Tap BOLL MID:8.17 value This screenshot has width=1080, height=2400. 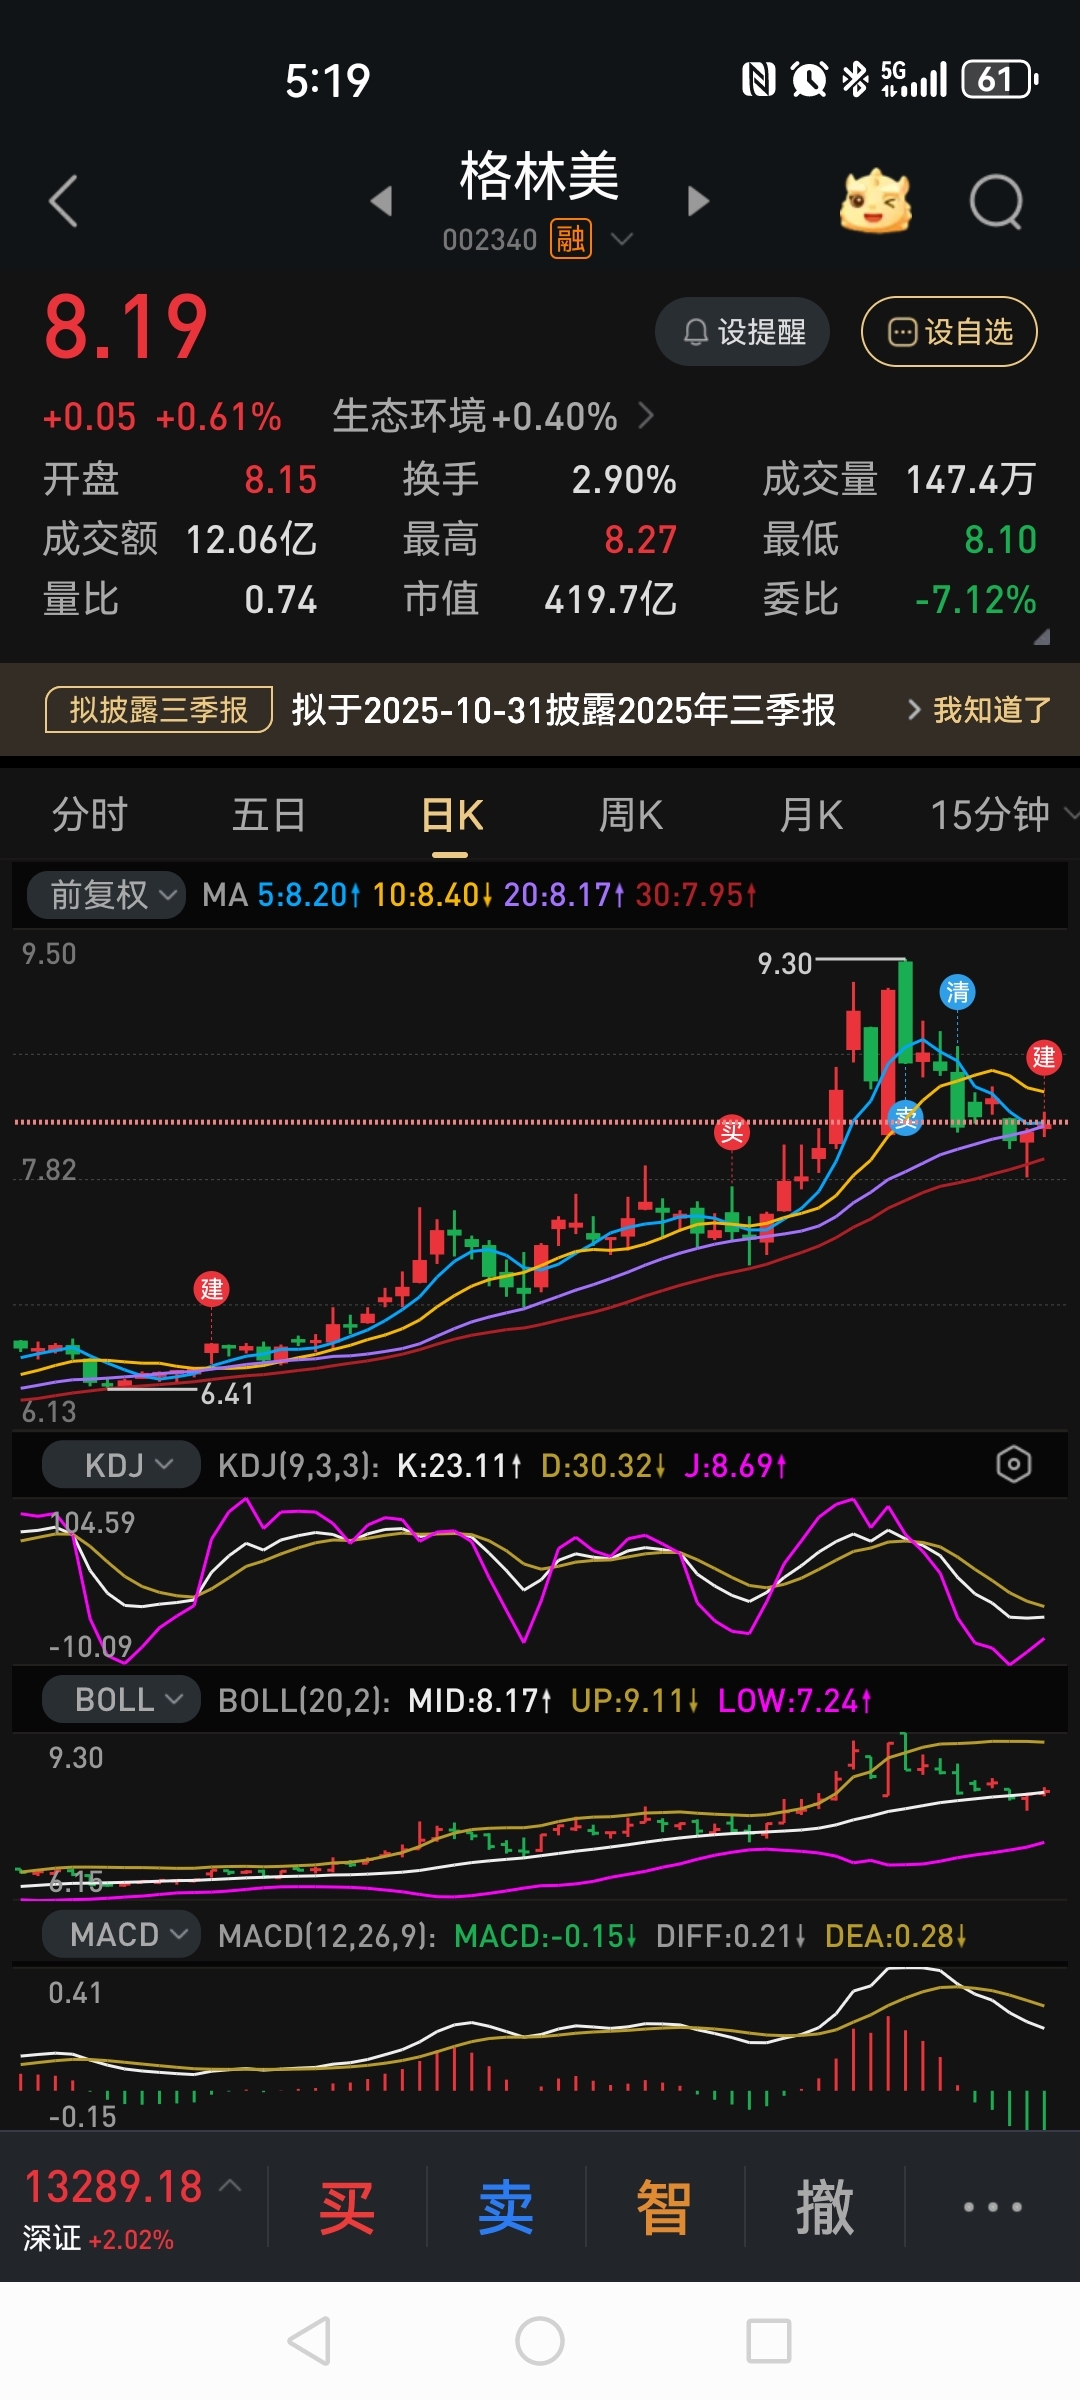[480, 1701]
